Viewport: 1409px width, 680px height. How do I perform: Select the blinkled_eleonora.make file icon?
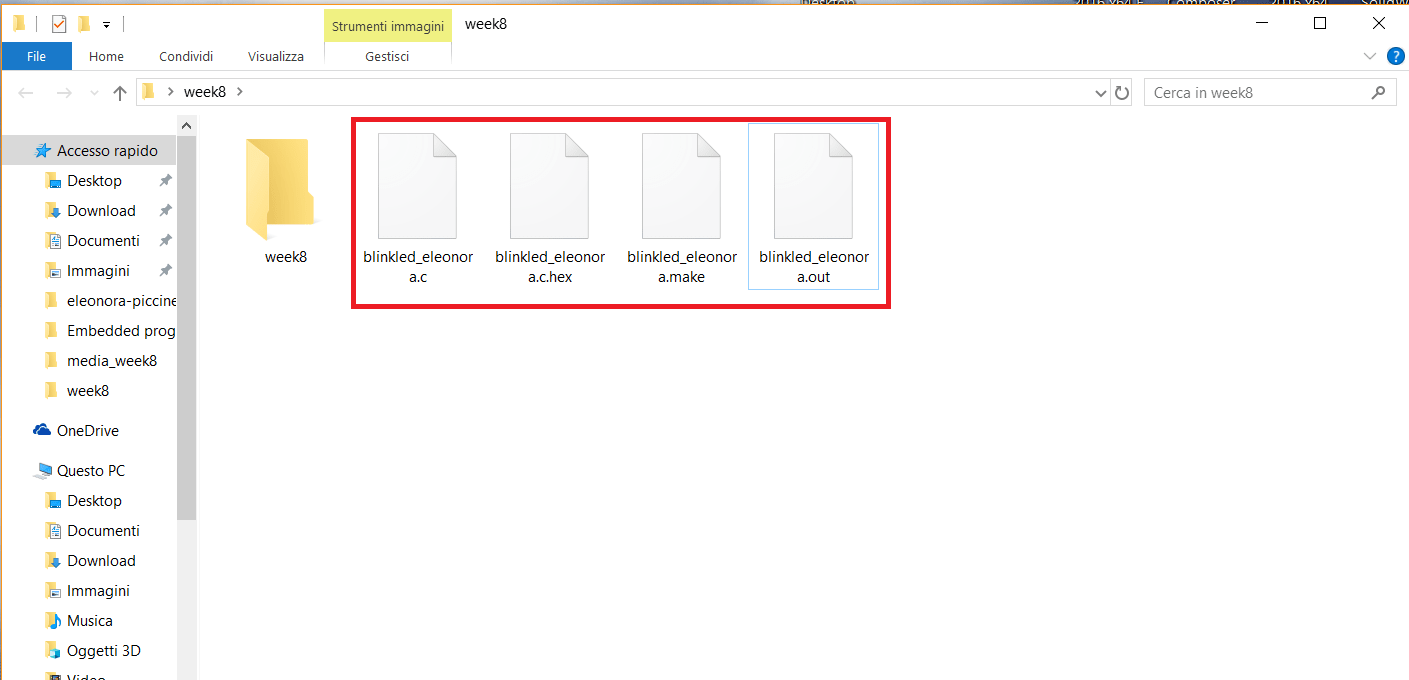(681, 185)
